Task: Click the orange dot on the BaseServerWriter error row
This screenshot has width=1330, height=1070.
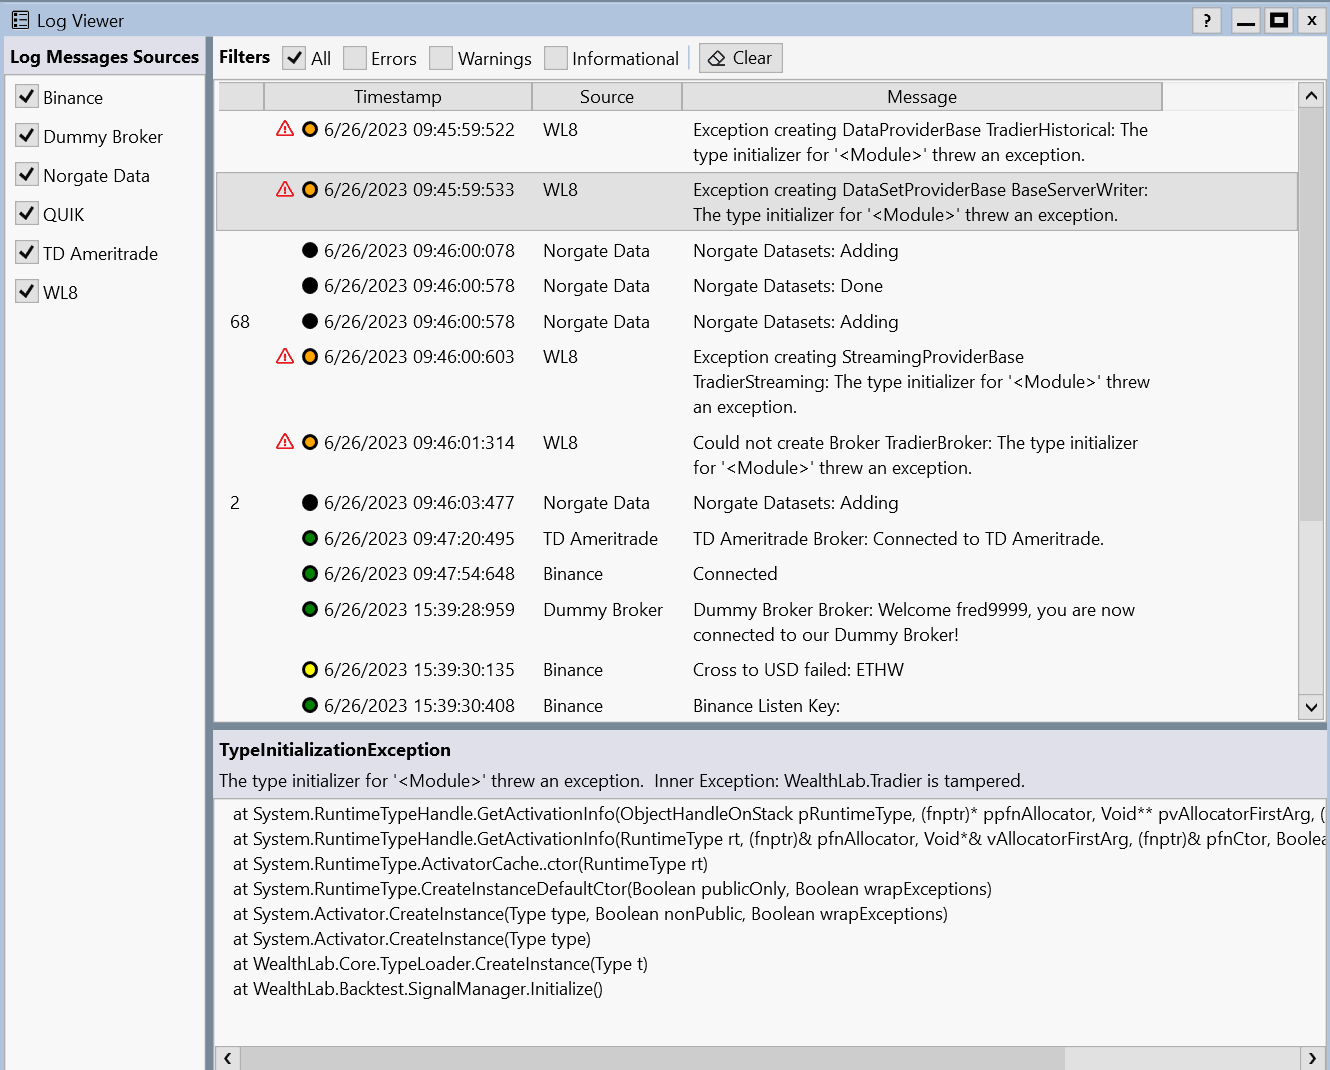Action: [x=310, y=190]
